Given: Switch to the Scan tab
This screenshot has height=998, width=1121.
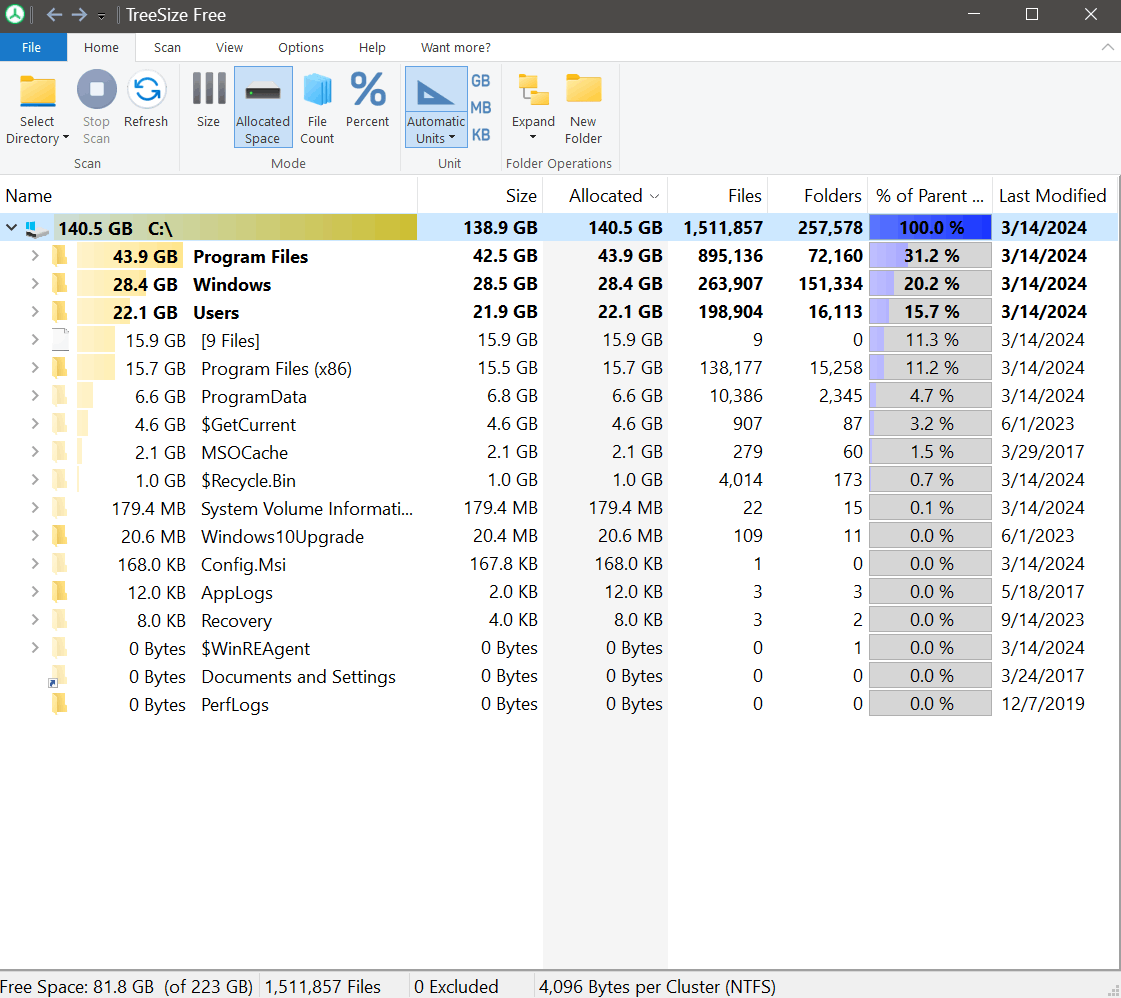Looking at the screenshot, I should [x=167, y=47].
